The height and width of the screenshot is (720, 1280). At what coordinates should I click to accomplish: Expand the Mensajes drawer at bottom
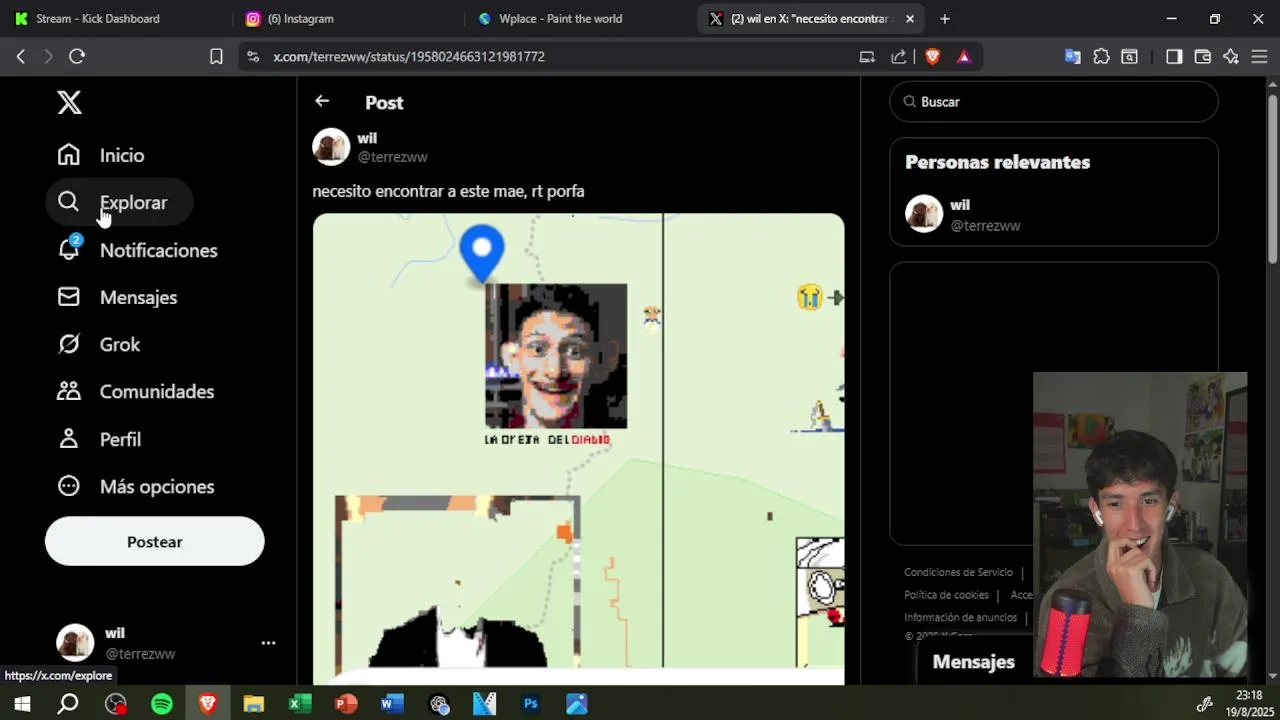click(974, 662)
